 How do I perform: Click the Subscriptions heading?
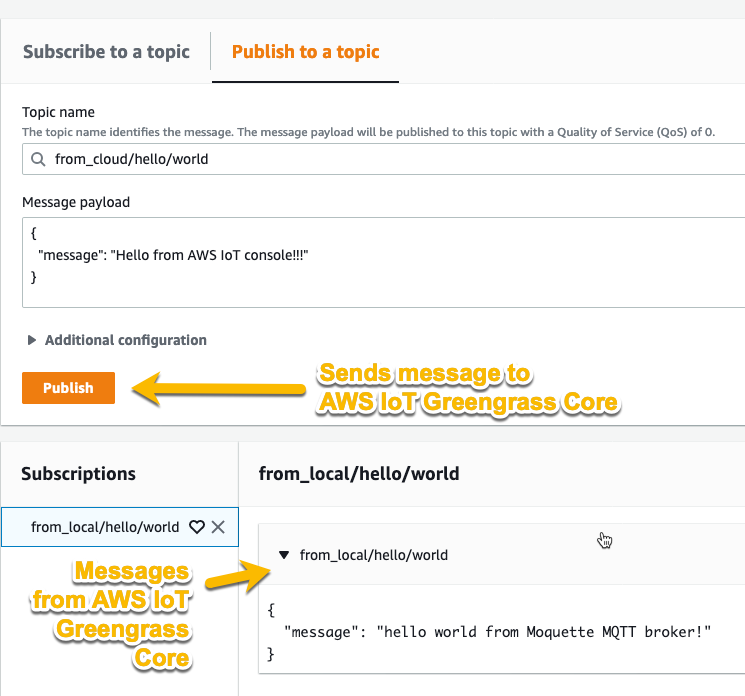(x=78, y=474)
